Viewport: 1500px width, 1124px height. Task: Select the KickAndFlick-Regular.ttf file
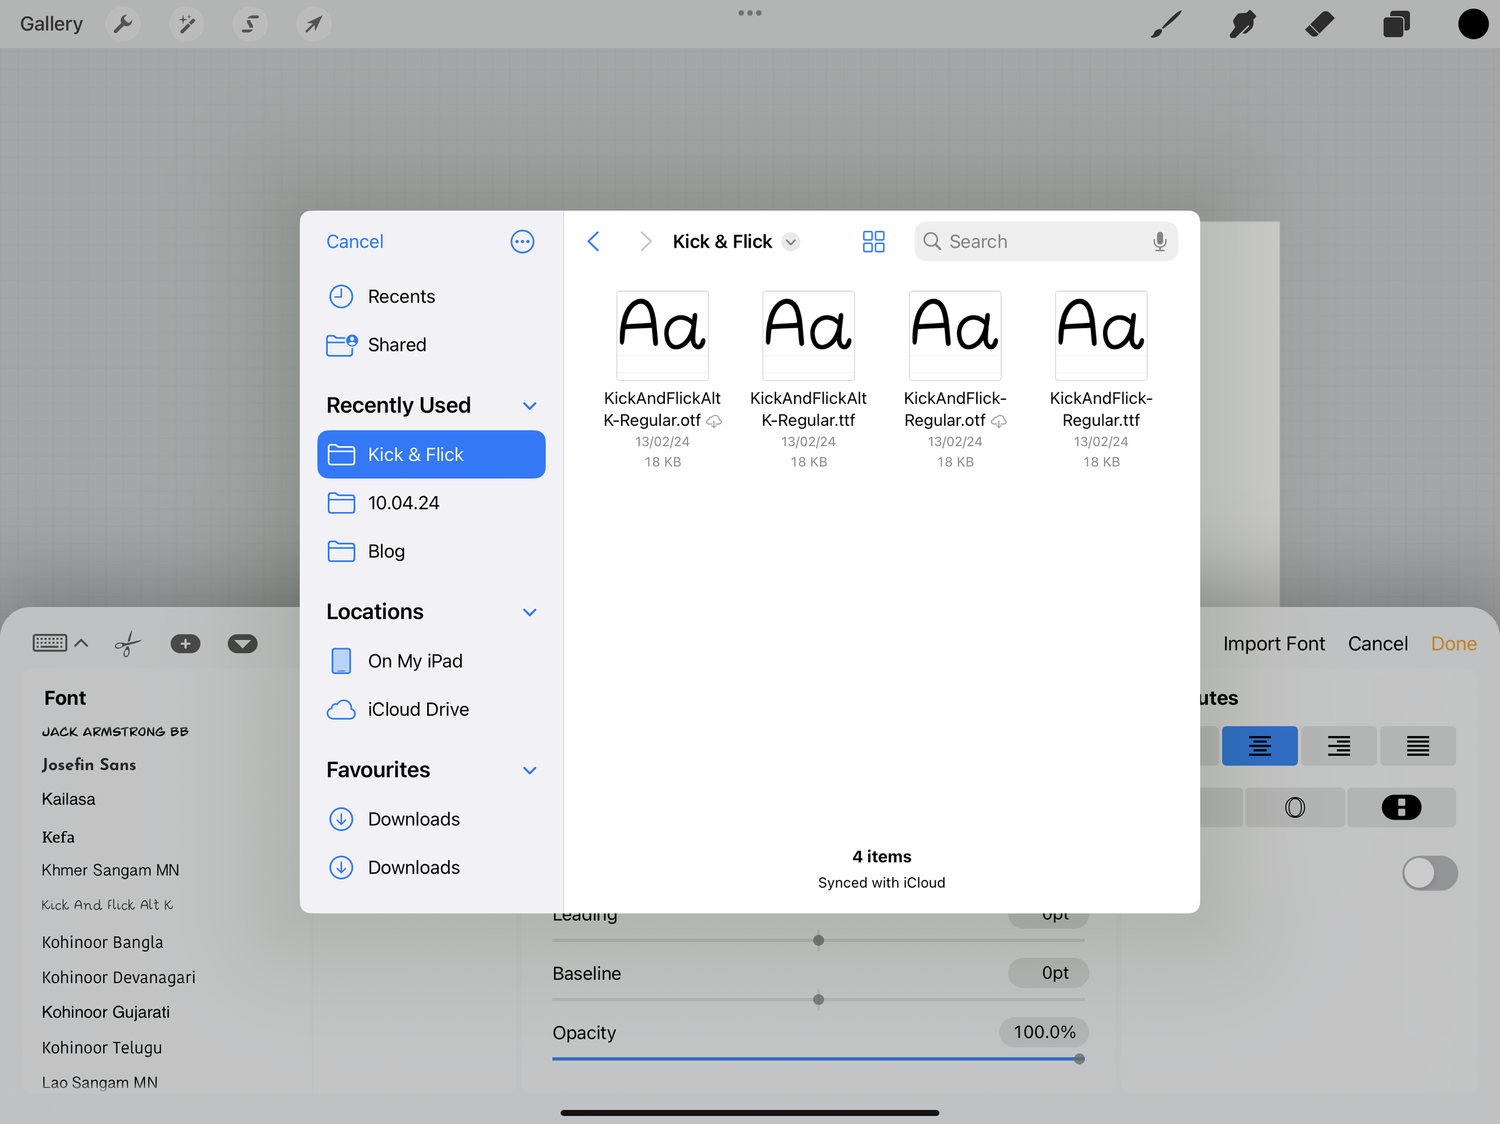point(1100,336)
